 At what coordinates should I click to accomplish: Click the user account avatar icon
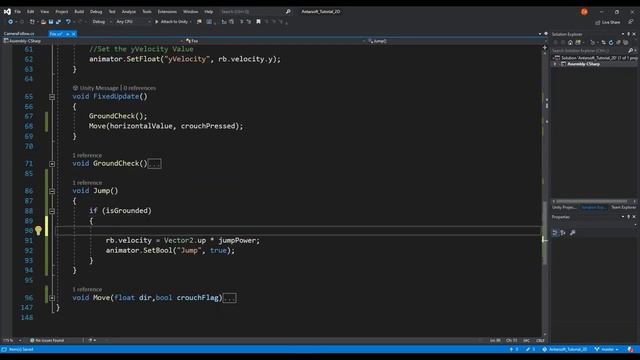click(584, 11)
